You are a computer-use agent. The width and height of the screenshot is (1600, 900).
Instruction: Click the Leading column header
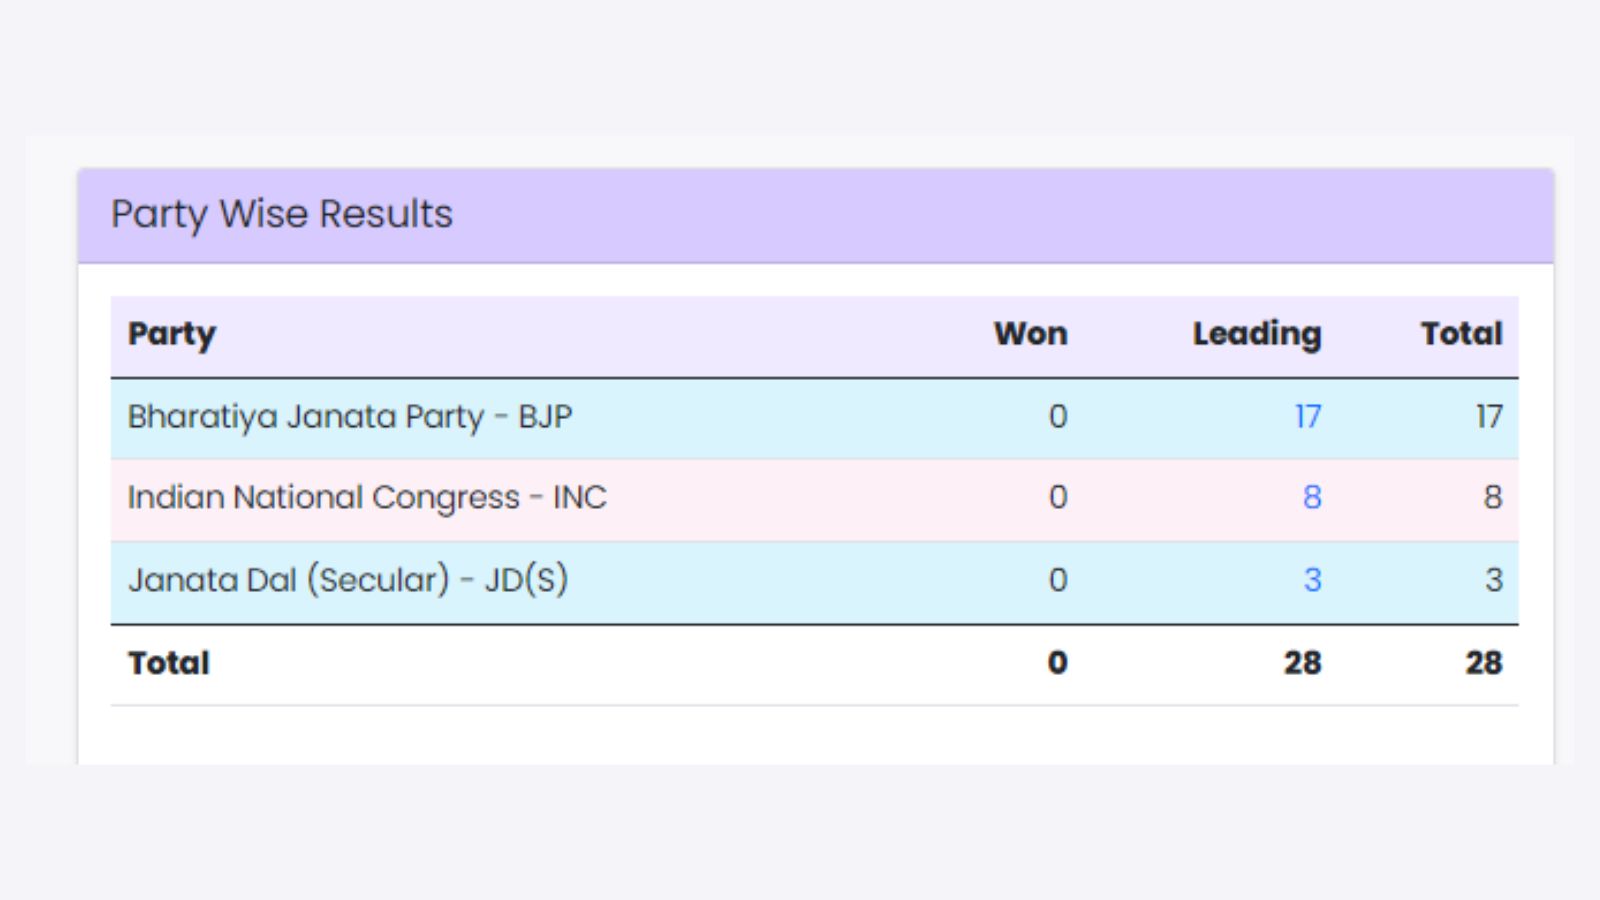pyautogui.click(x=1256, y=334)
